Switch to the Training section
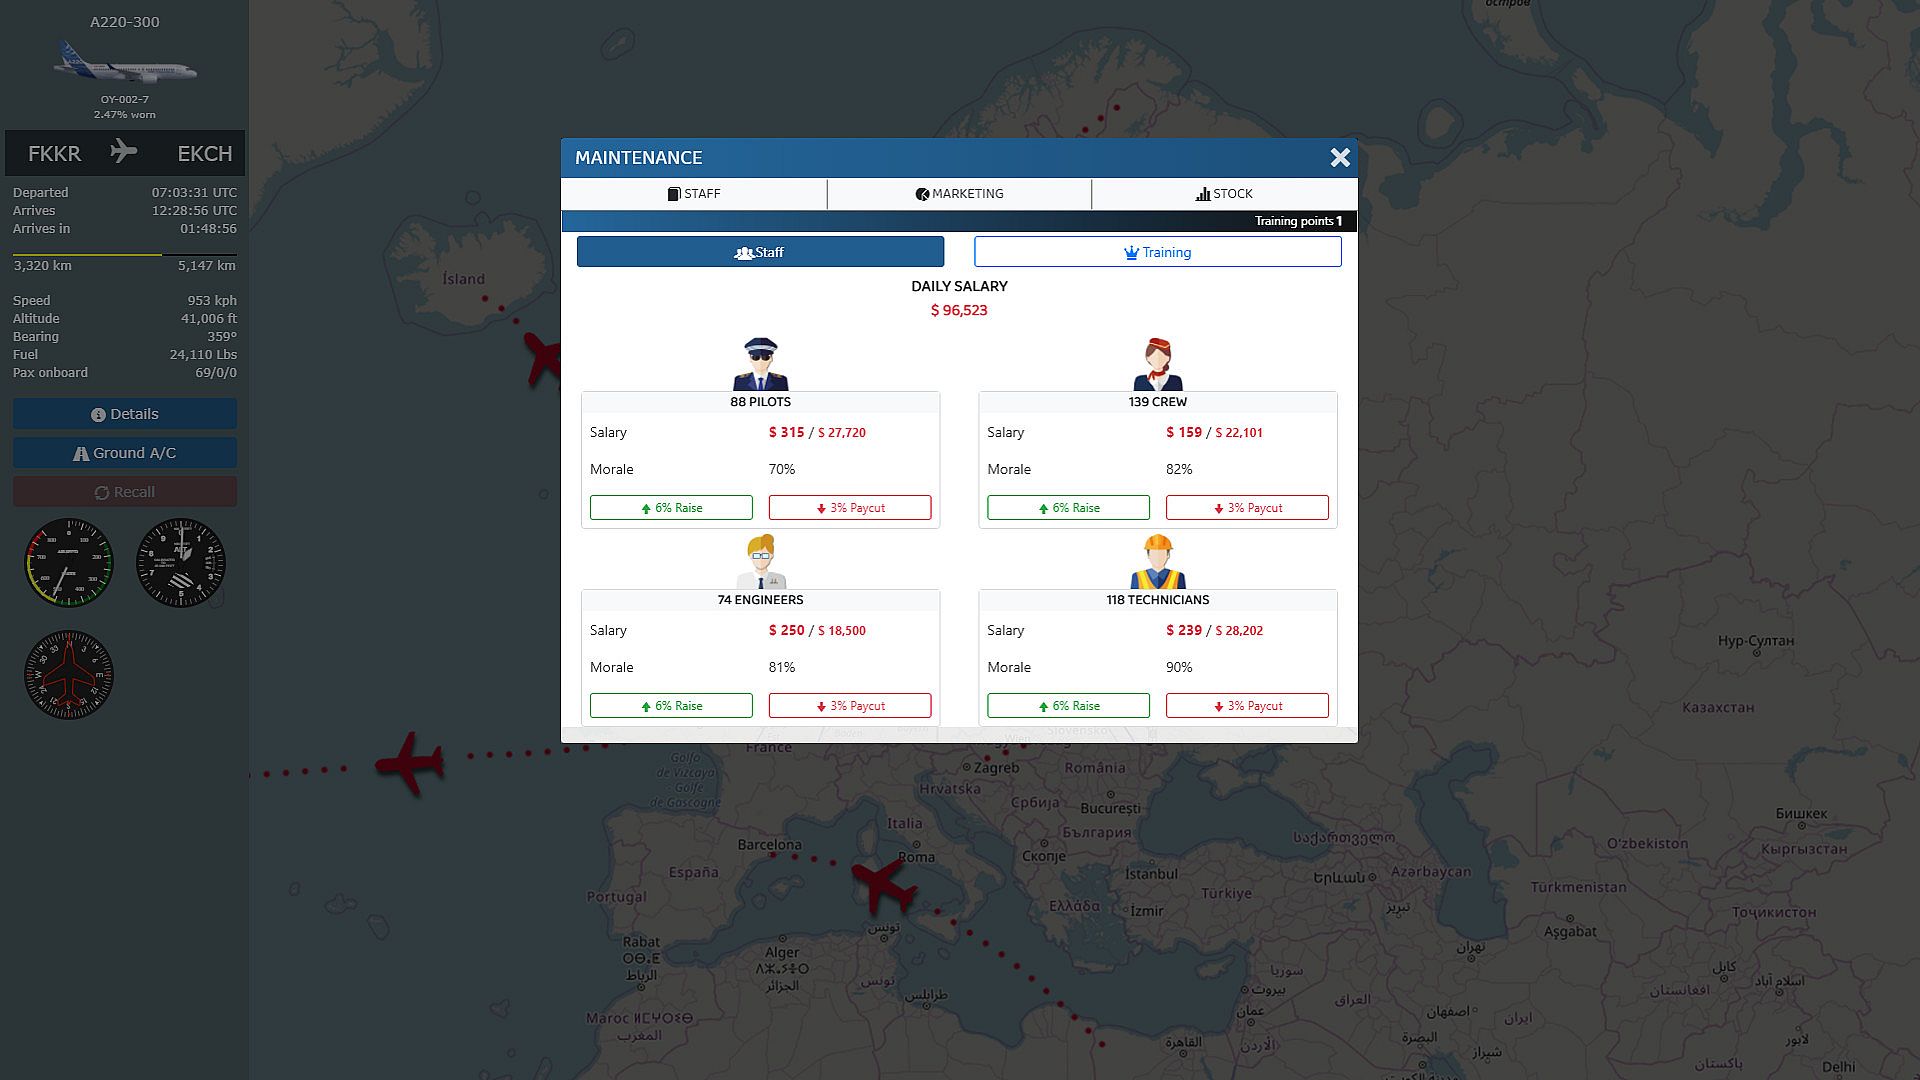Viewport: 1920px width, 1080px height. (1157, 252)
